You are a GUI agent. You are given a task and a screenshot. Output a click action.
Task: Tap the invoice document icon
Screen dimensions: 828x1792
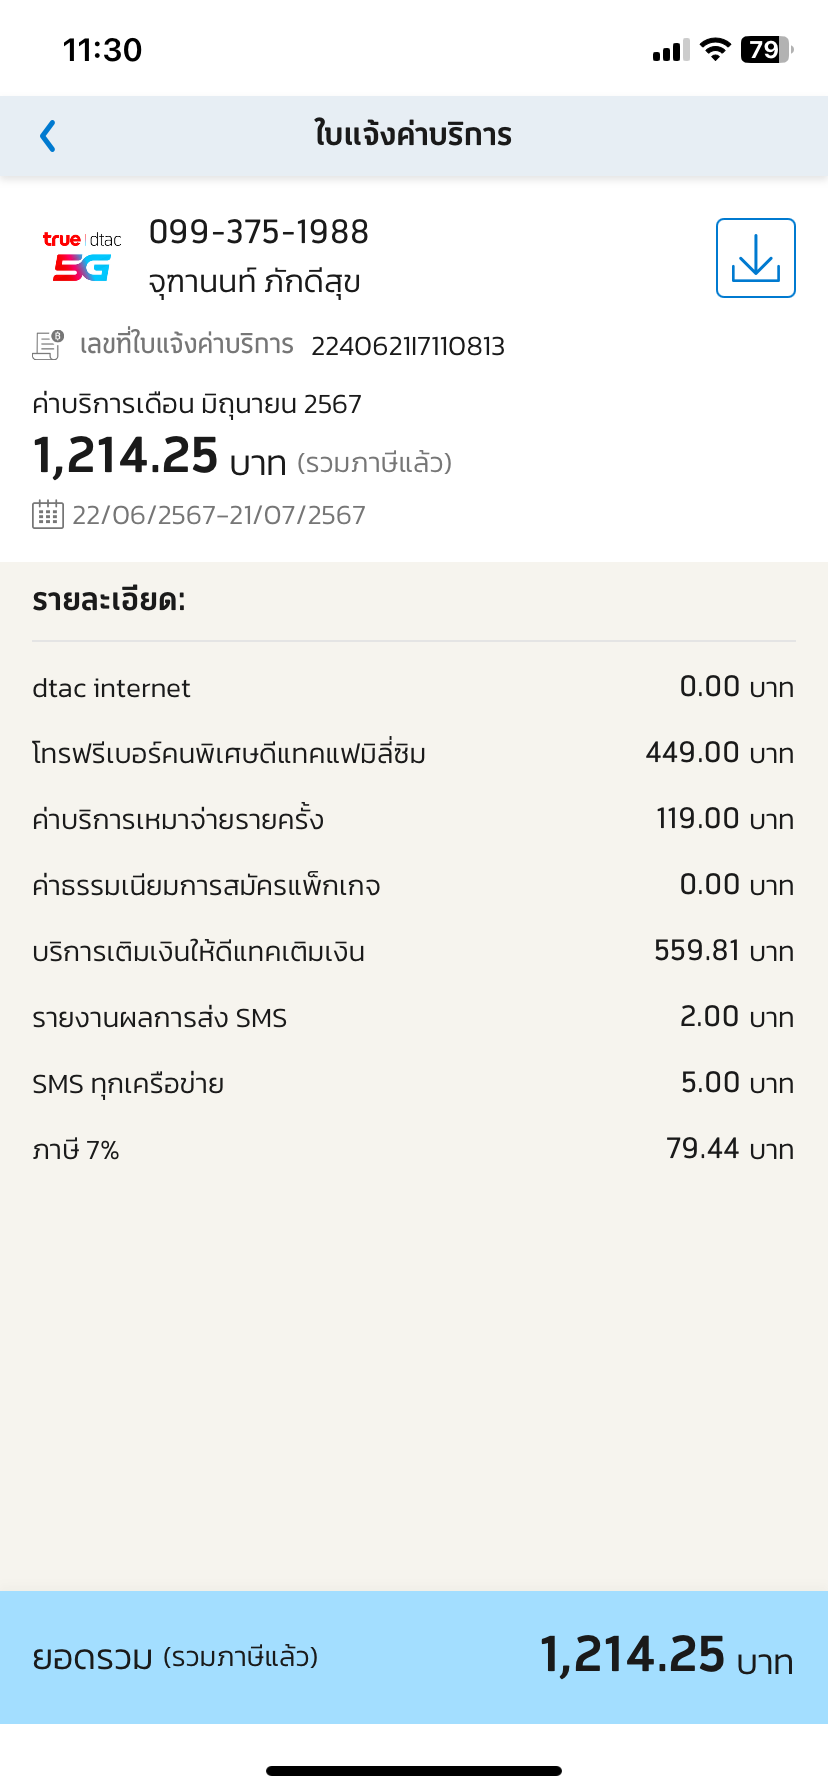click(48, 345)
